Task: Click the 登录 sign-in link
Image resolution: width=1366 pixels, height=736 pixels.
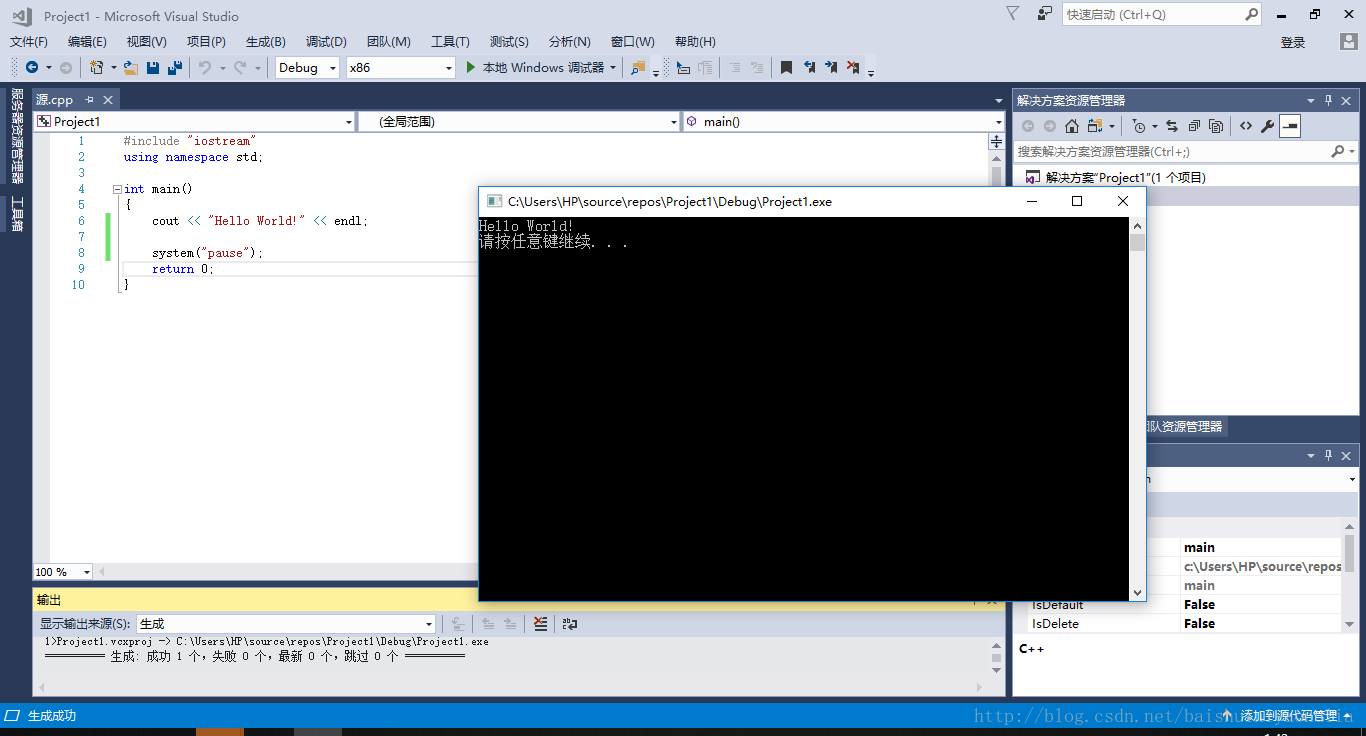Action: 1293,42
